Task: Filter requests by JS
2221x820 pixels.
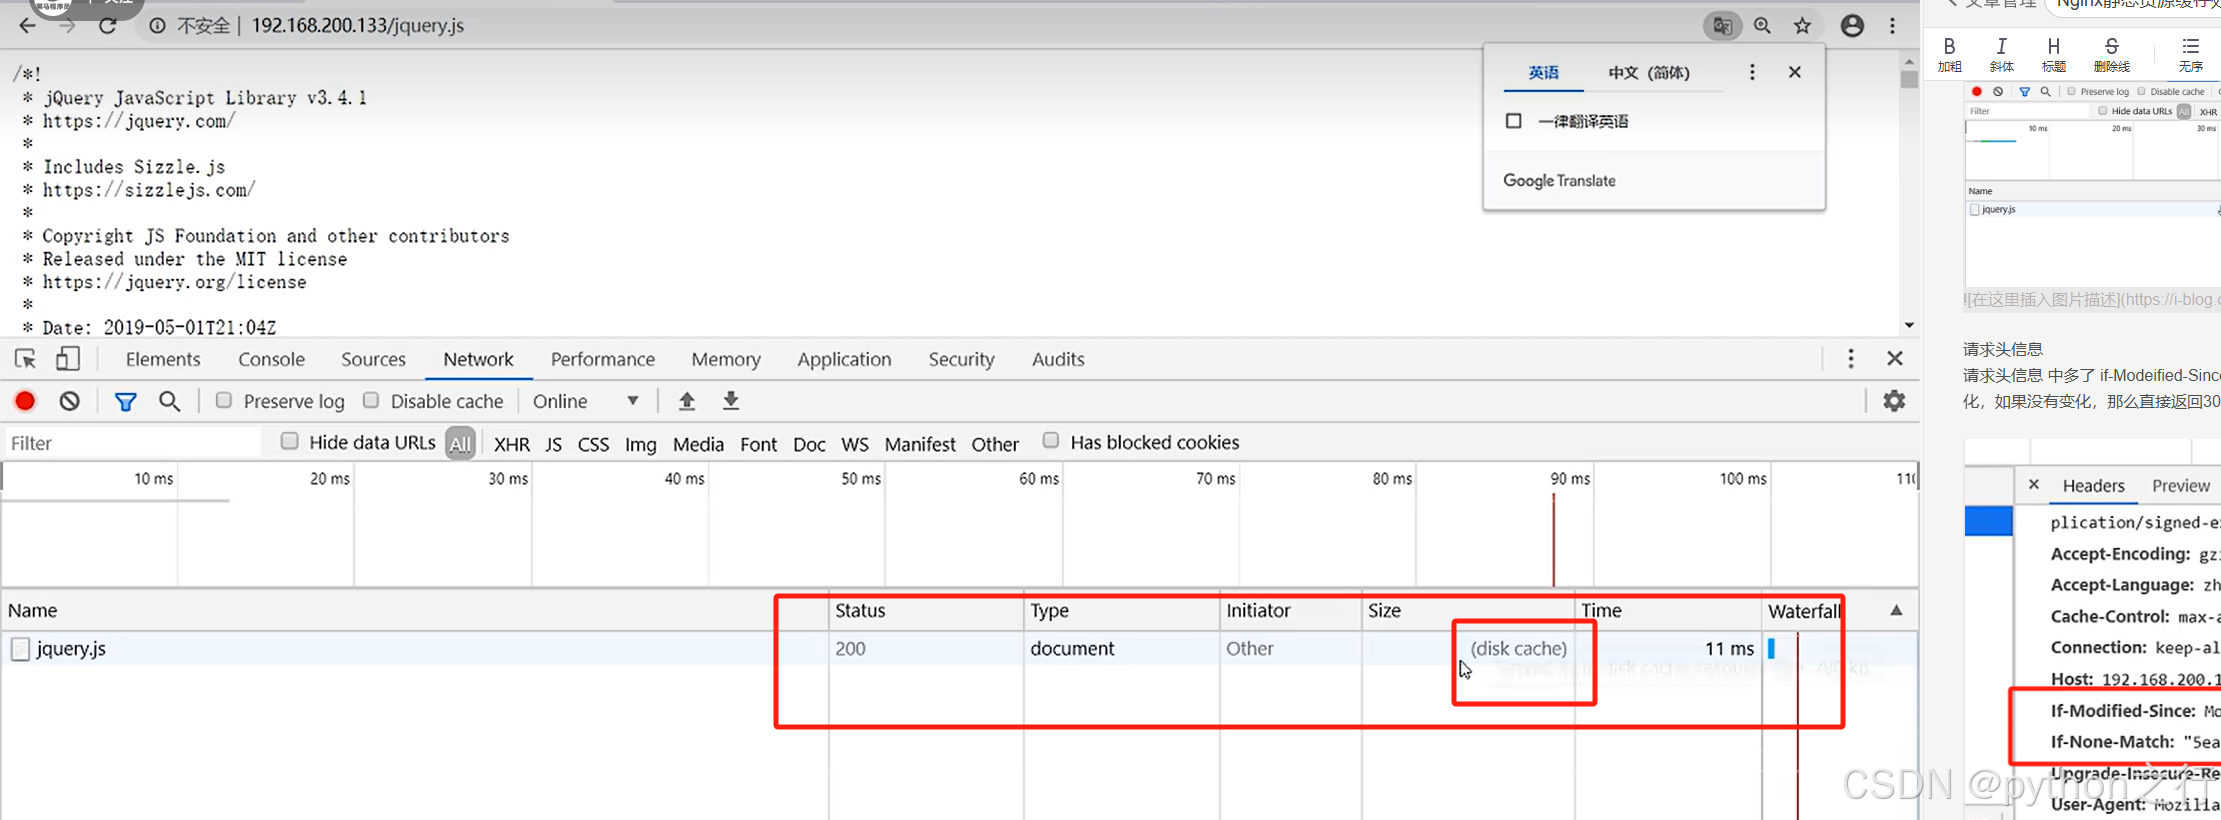Action: 553,443
